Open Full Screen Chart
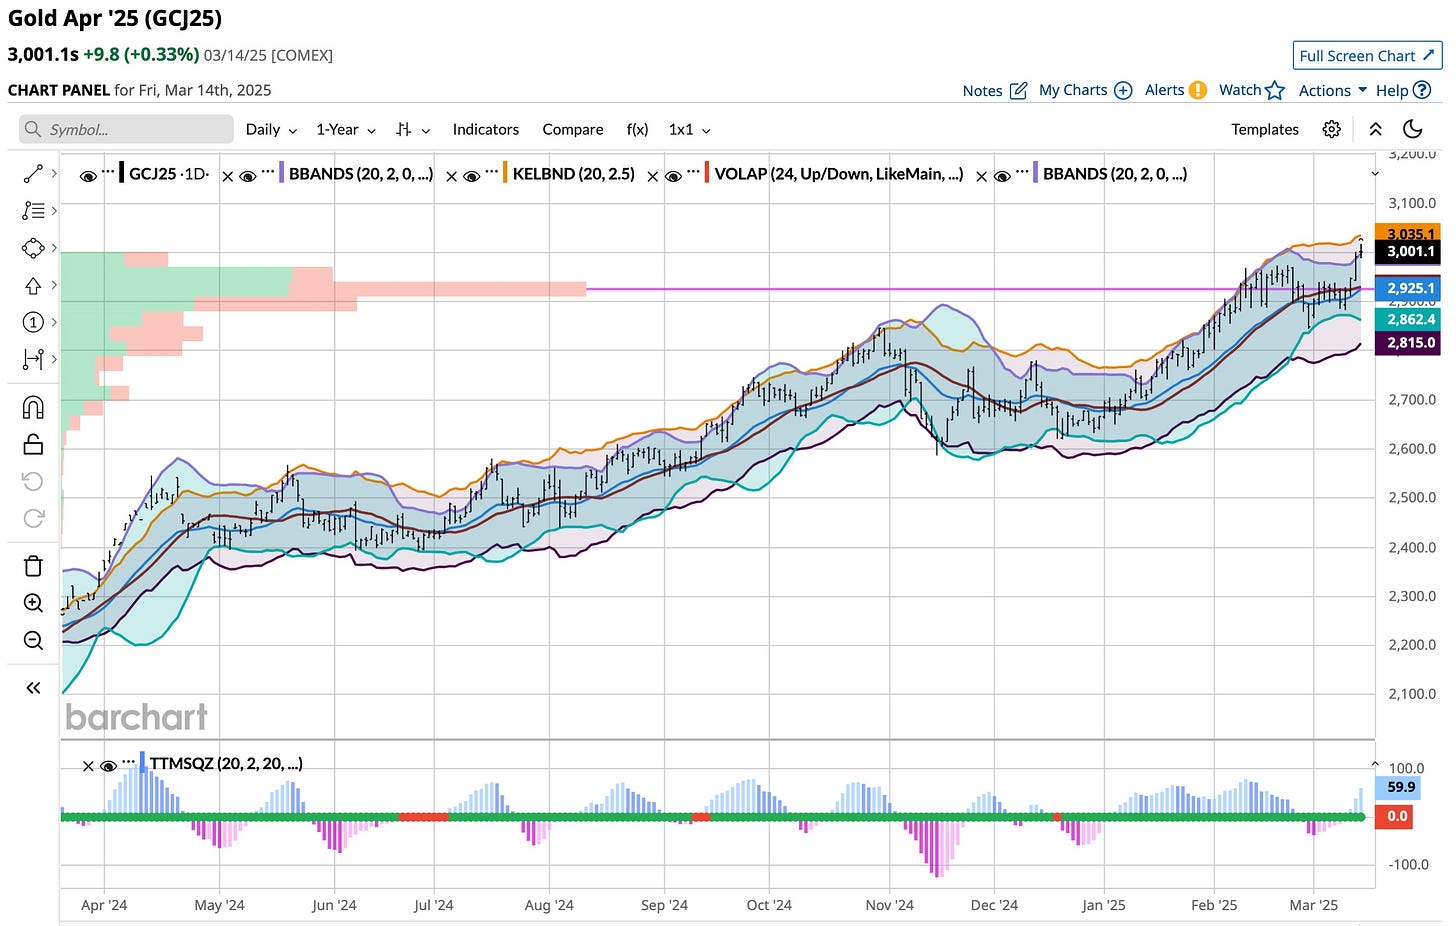The height and width of the screenshot is (926, 1456). [x=1369, y=56]
